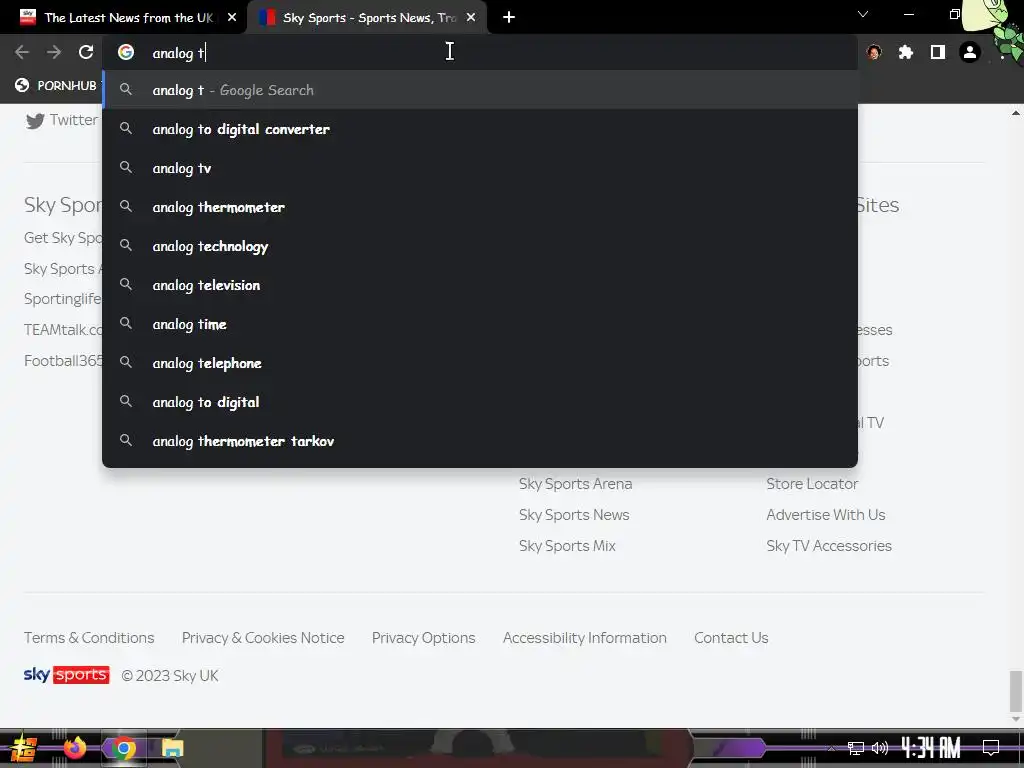This screenshot has width=1024, height=768.
Task: Open the Chrome profile avatar icon
Action: coord(970,52)
